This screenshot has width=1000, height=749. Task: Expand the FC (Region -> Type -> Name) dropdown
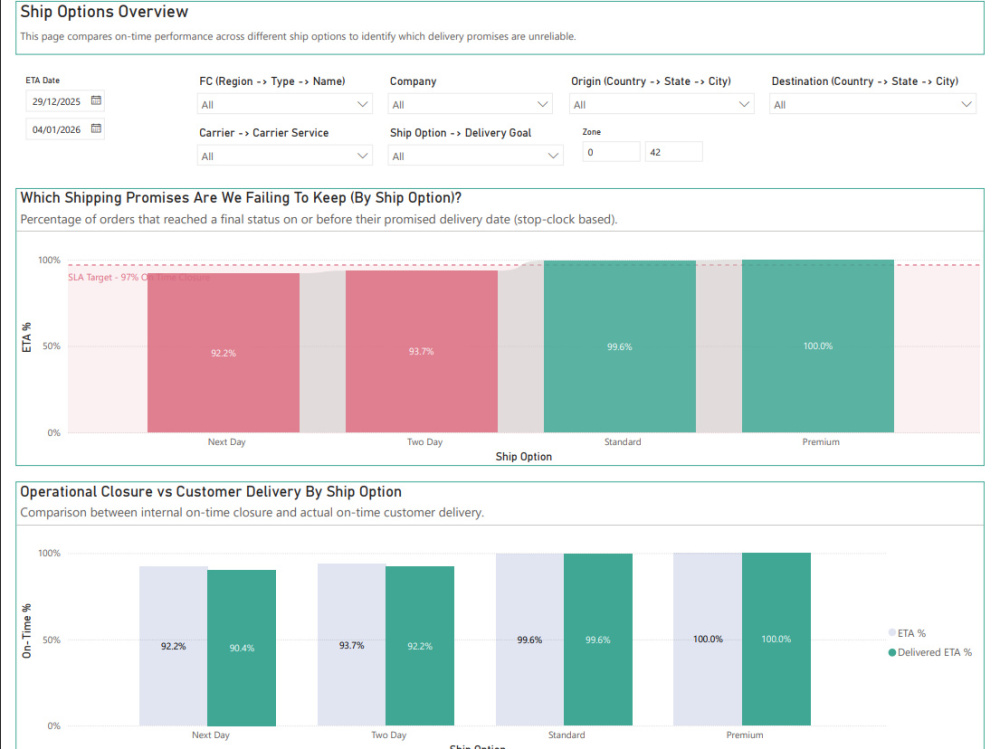click(284, 104)
